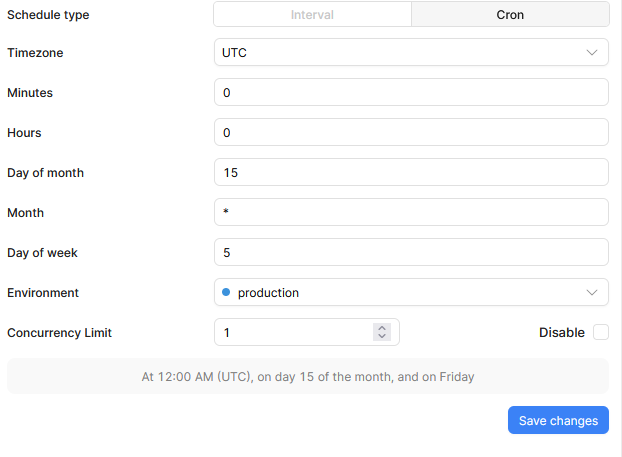
Task: Click the Timezone dropdown chevron arrow
Action: [592, 52]
